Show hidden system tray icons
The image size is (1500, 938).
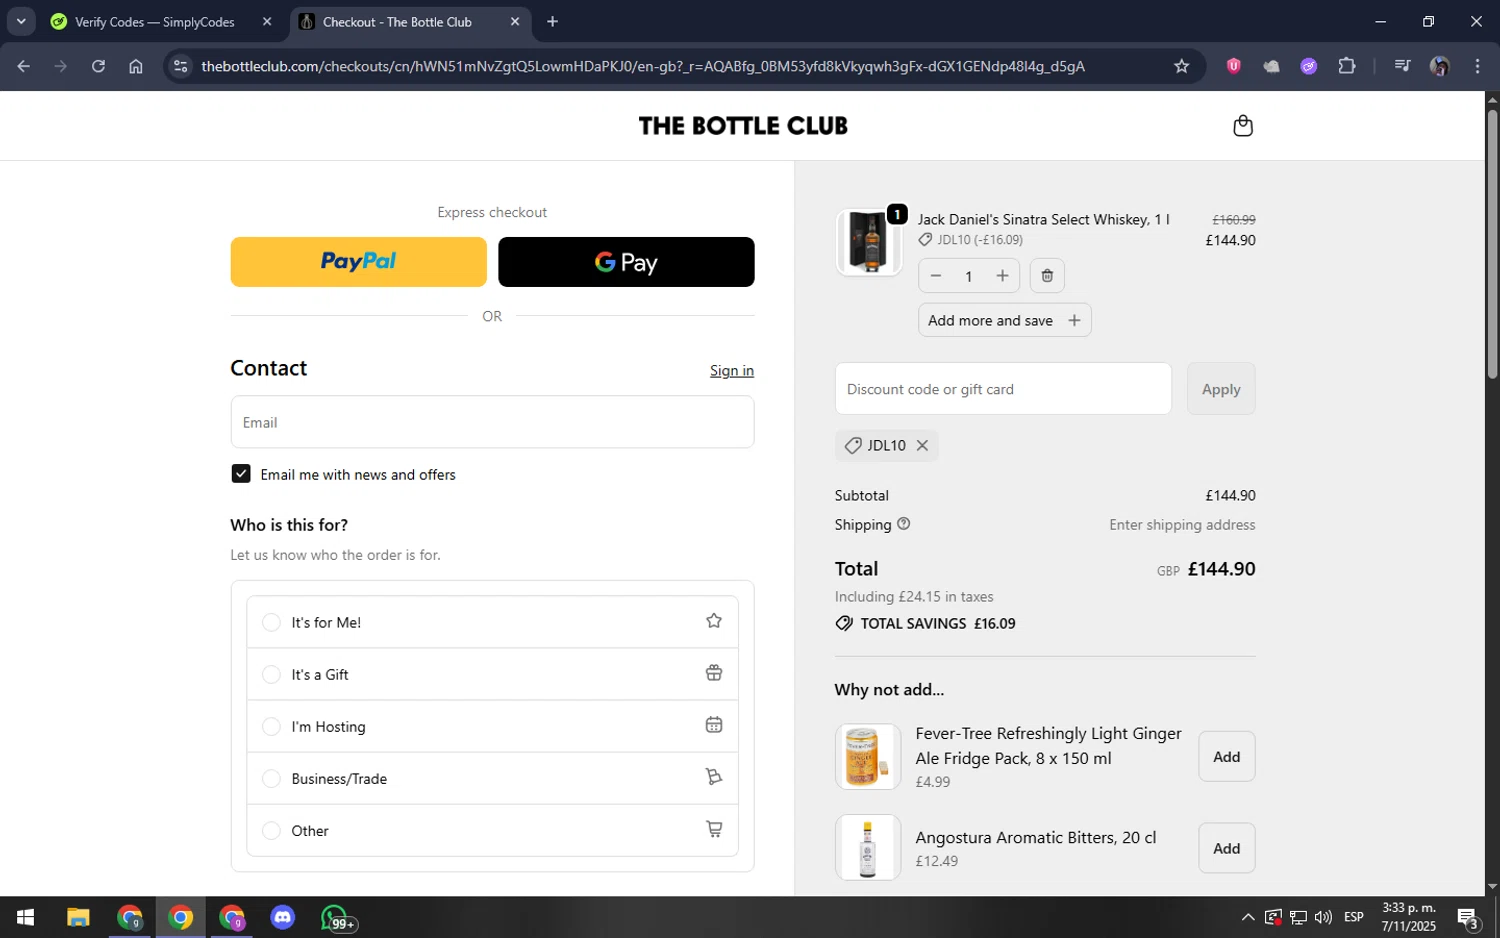(1248, 917)
